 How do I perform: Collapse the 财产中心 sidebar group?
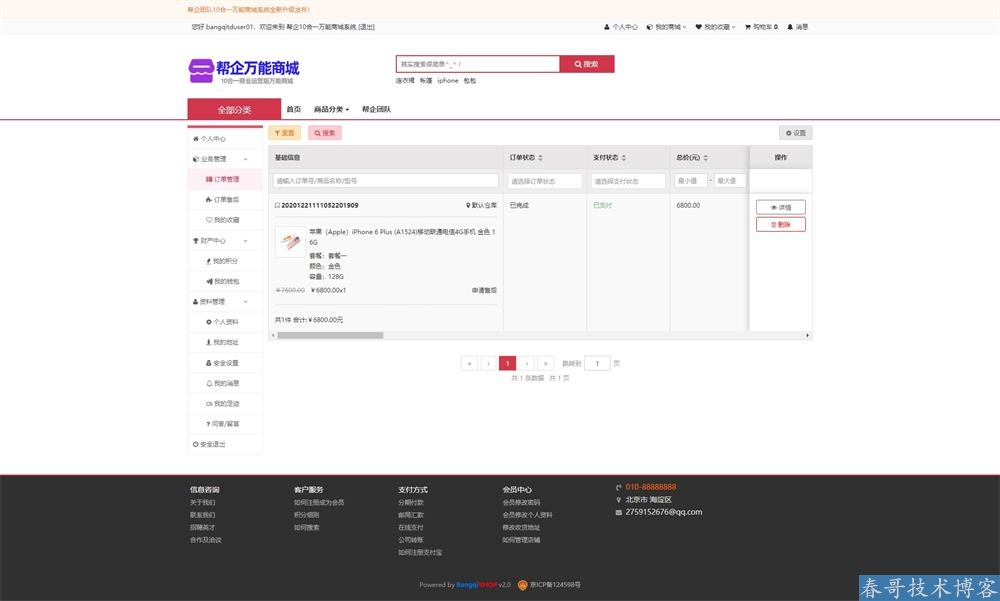point(225,241)
